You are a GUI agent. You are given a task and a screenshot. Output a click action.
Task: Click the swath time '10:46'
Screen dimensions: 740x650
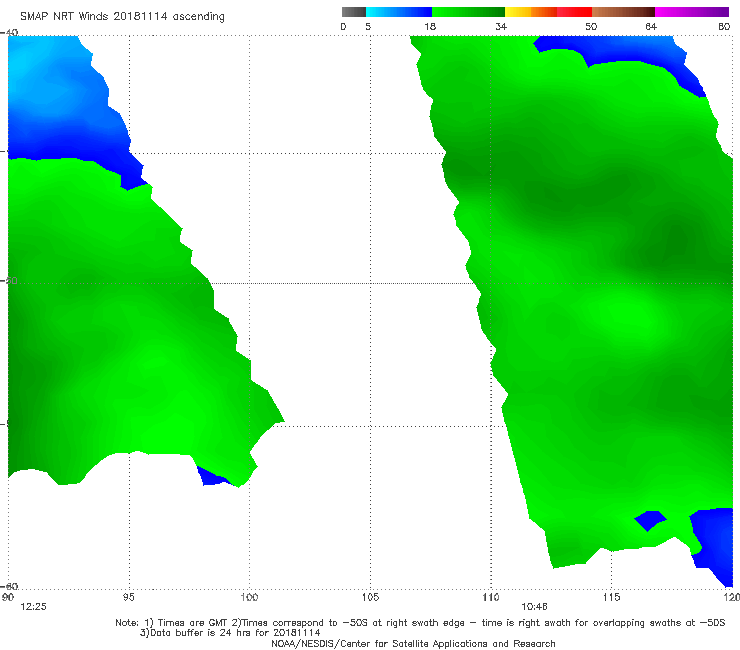pos(534,607)
